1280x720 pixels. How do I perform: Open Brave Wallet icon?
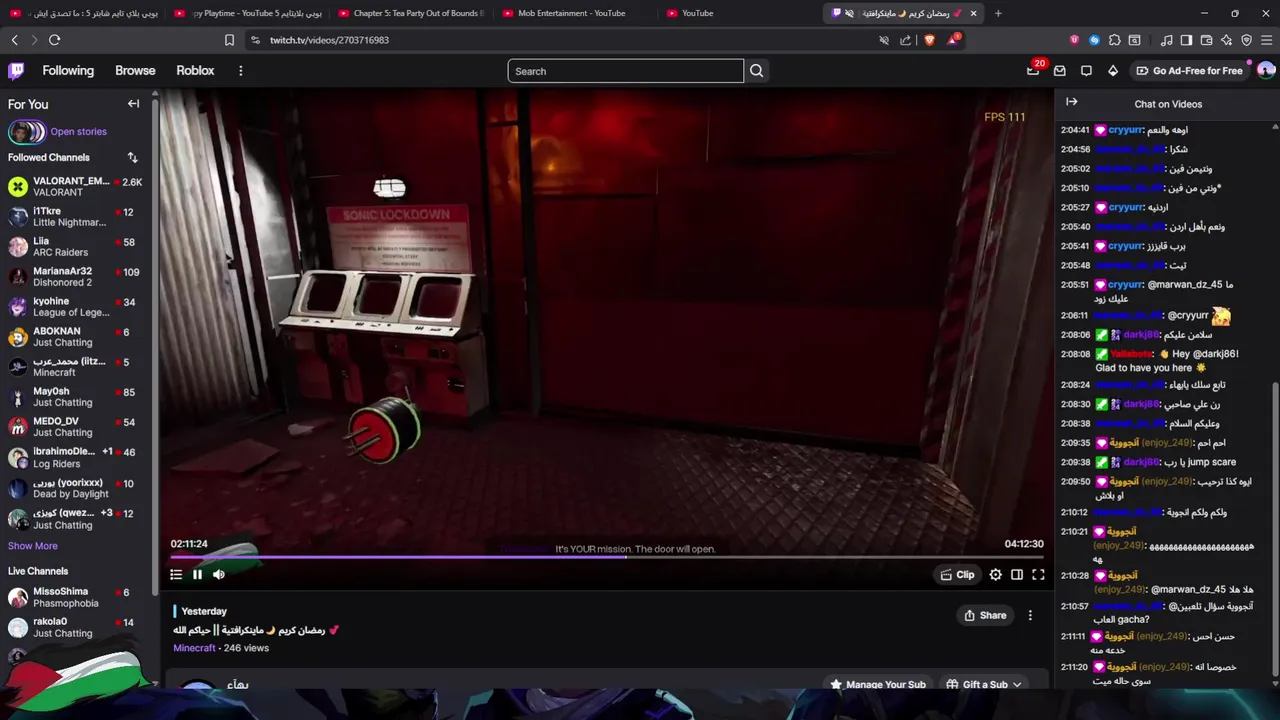click(x=1206, y=40)
